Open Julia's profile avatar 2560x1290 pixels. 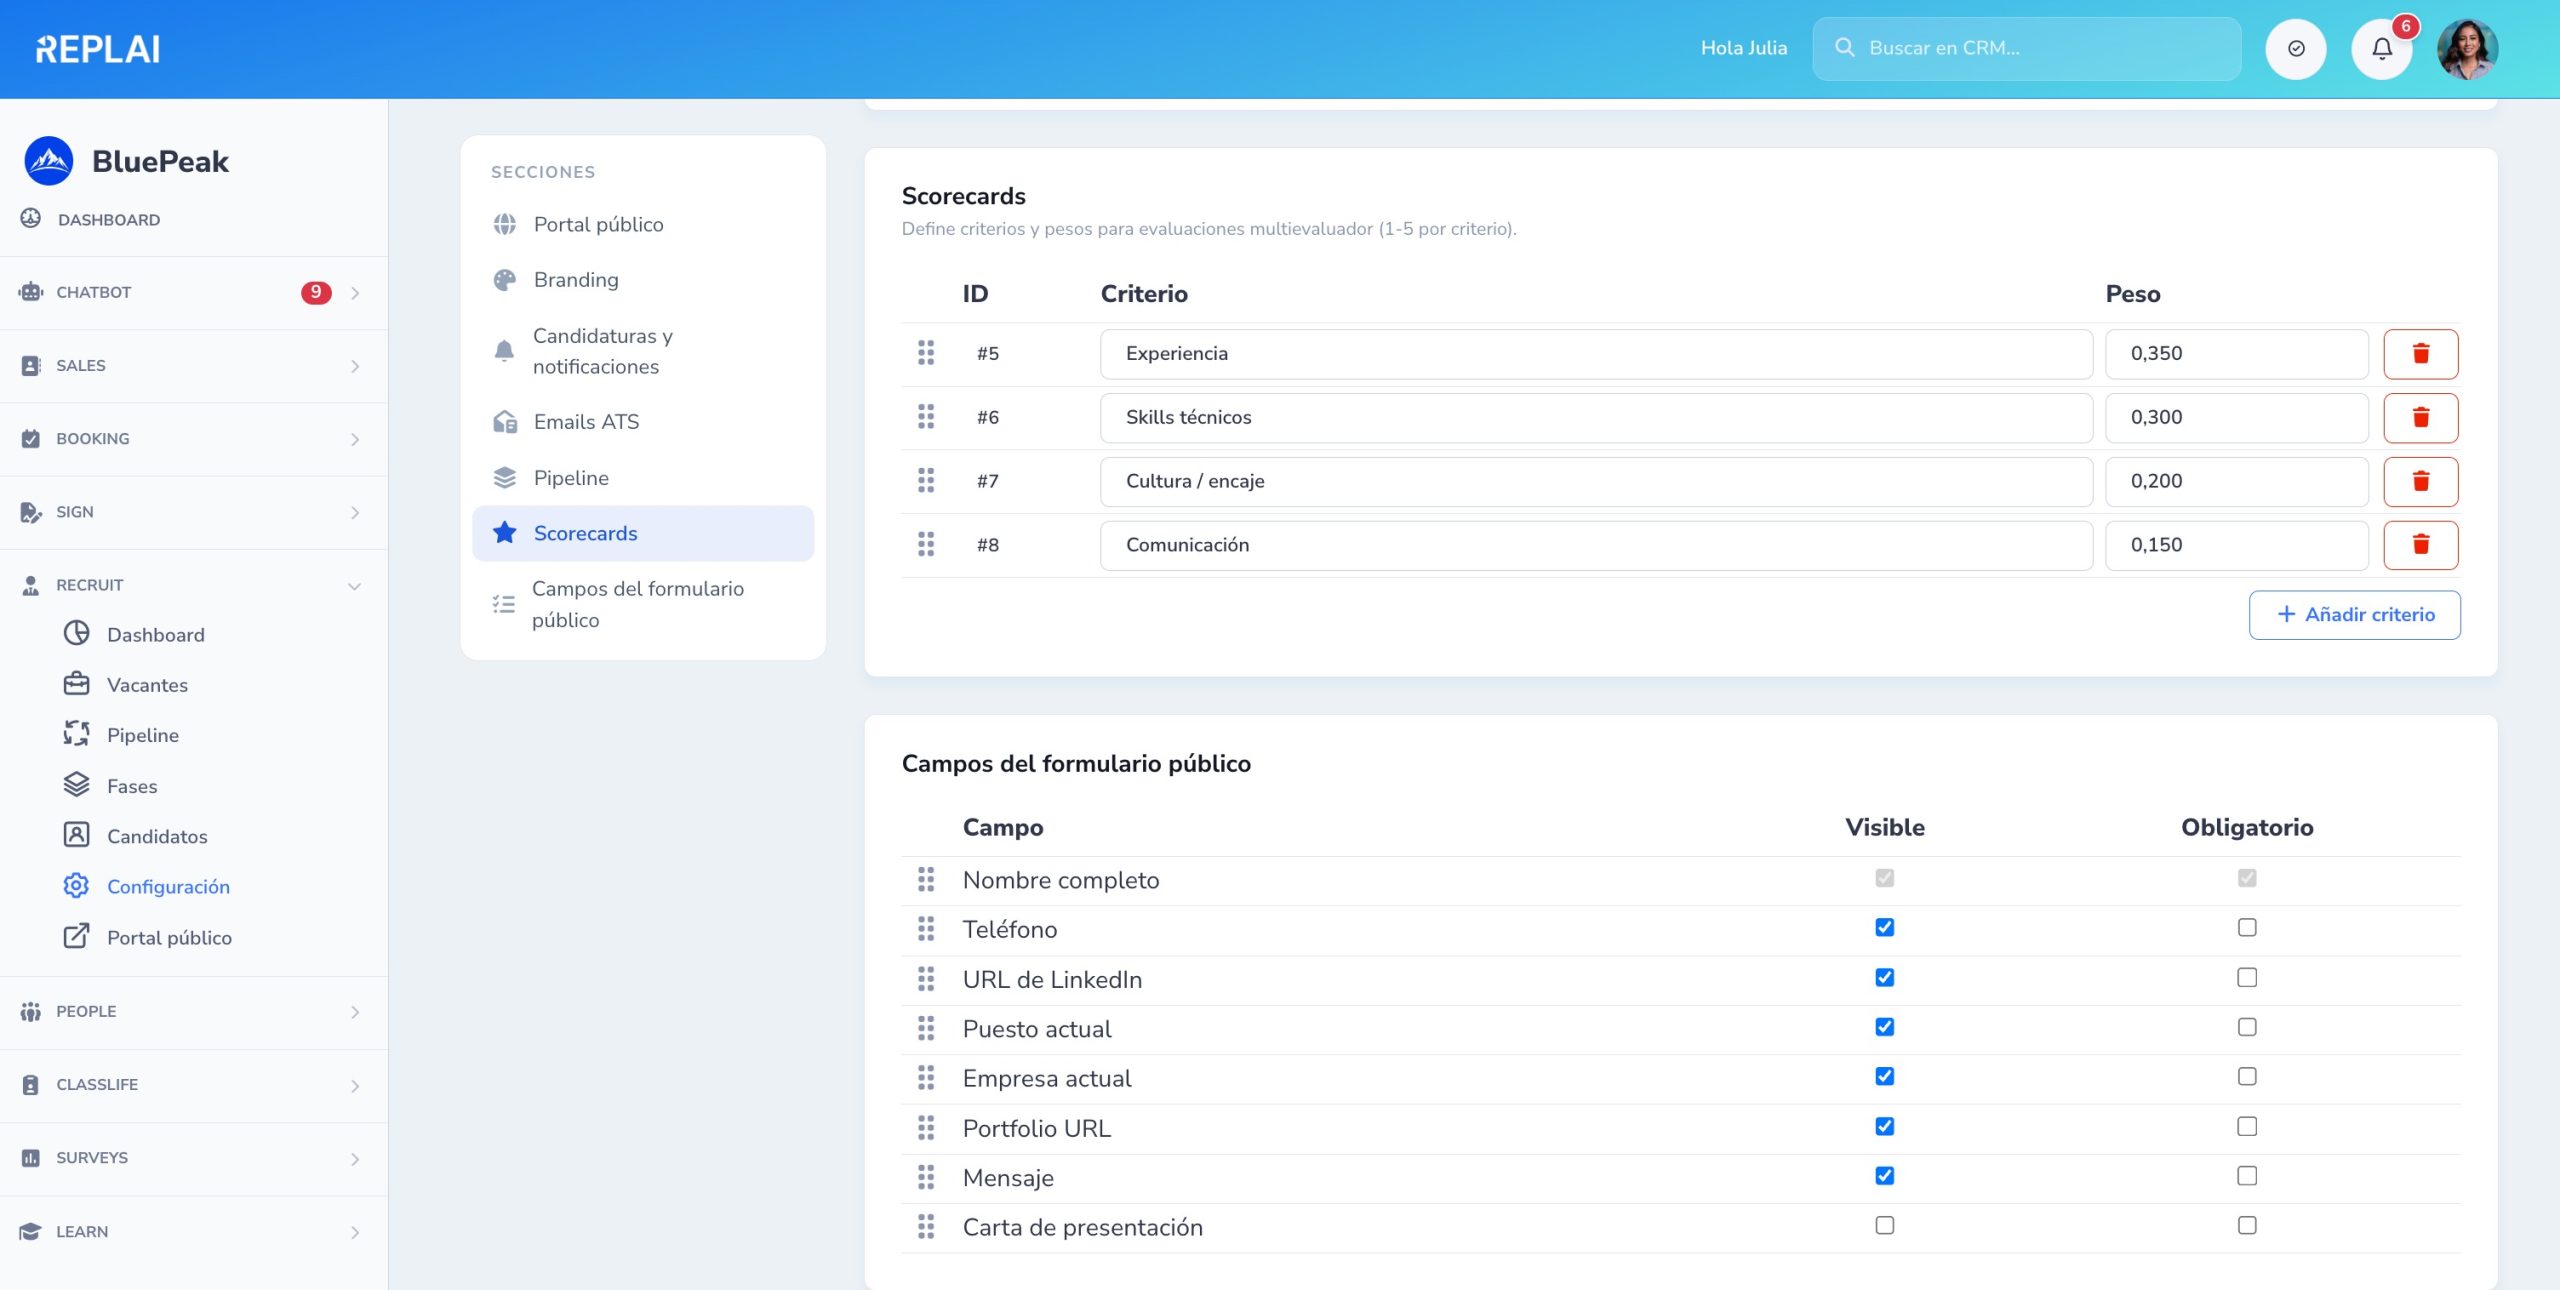2467,48
